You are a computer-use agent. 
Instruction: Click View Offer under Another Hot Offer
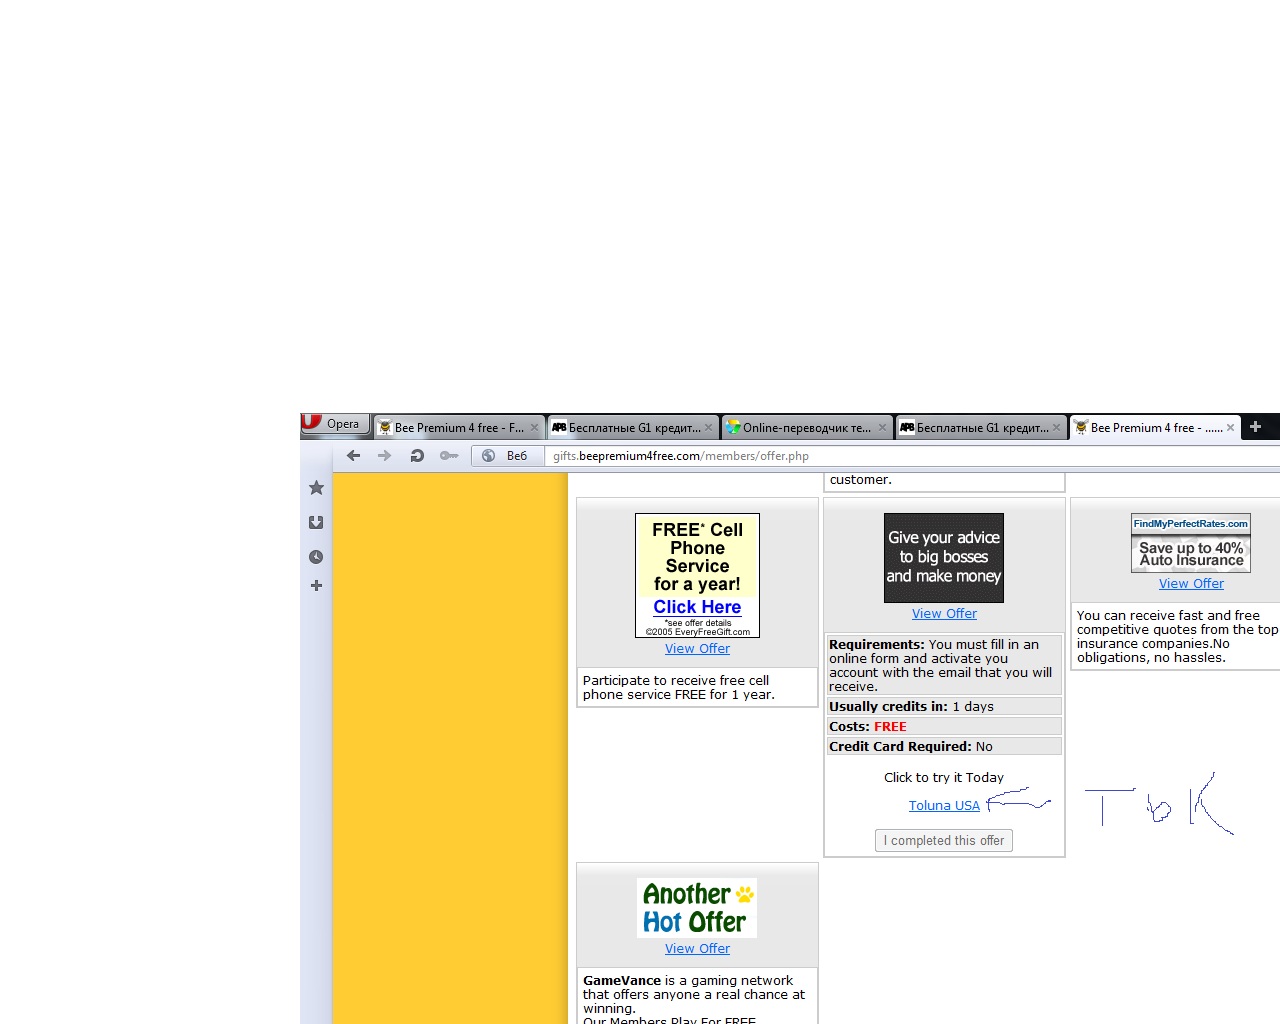(698, 949)
